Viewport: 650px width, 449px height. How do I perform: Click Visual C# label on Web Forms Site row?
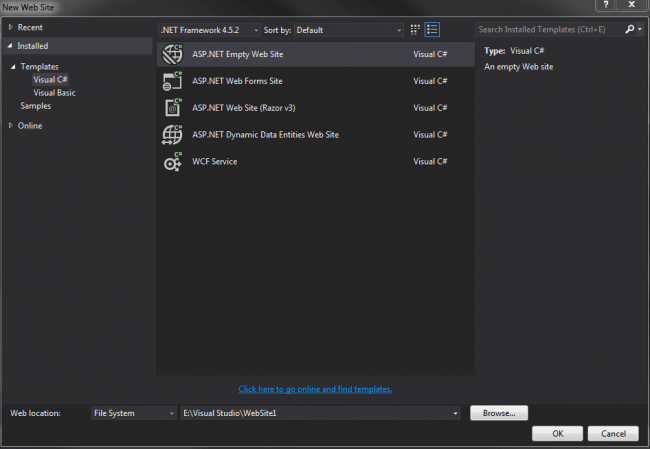pos(430,81)
